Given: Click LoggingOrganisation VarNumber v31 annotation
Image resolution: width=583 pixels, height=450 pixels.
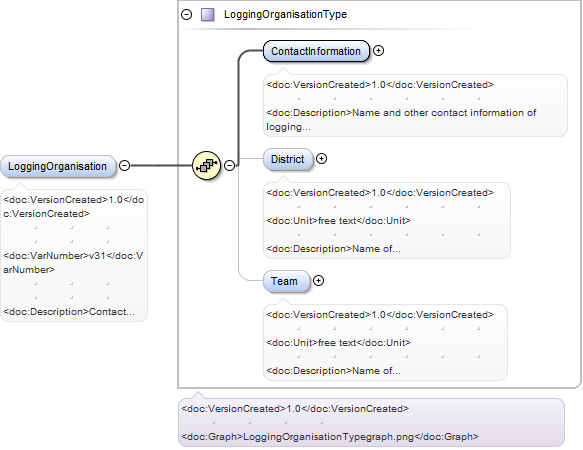Looking at the screenshot, I should click(73, 263).
